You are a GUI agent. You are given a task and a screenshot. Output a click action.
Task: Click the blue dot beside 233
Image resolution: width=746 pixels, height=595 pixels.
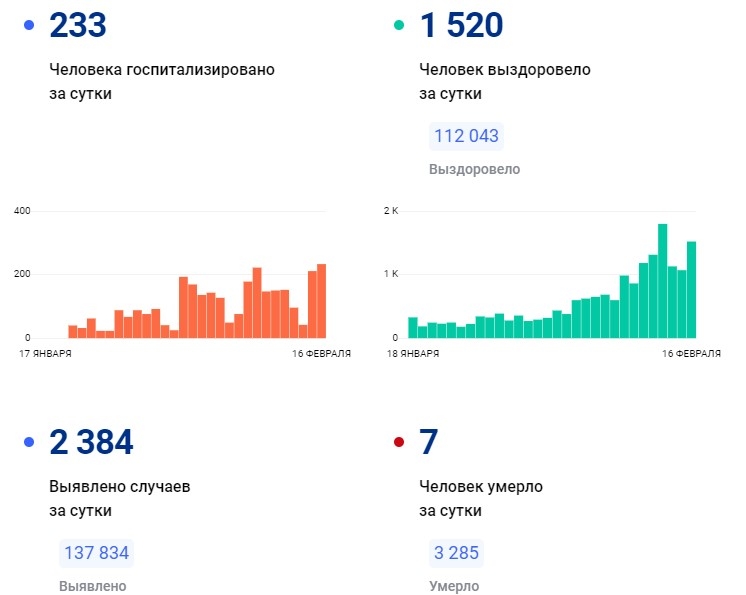(x=28, y=25)
